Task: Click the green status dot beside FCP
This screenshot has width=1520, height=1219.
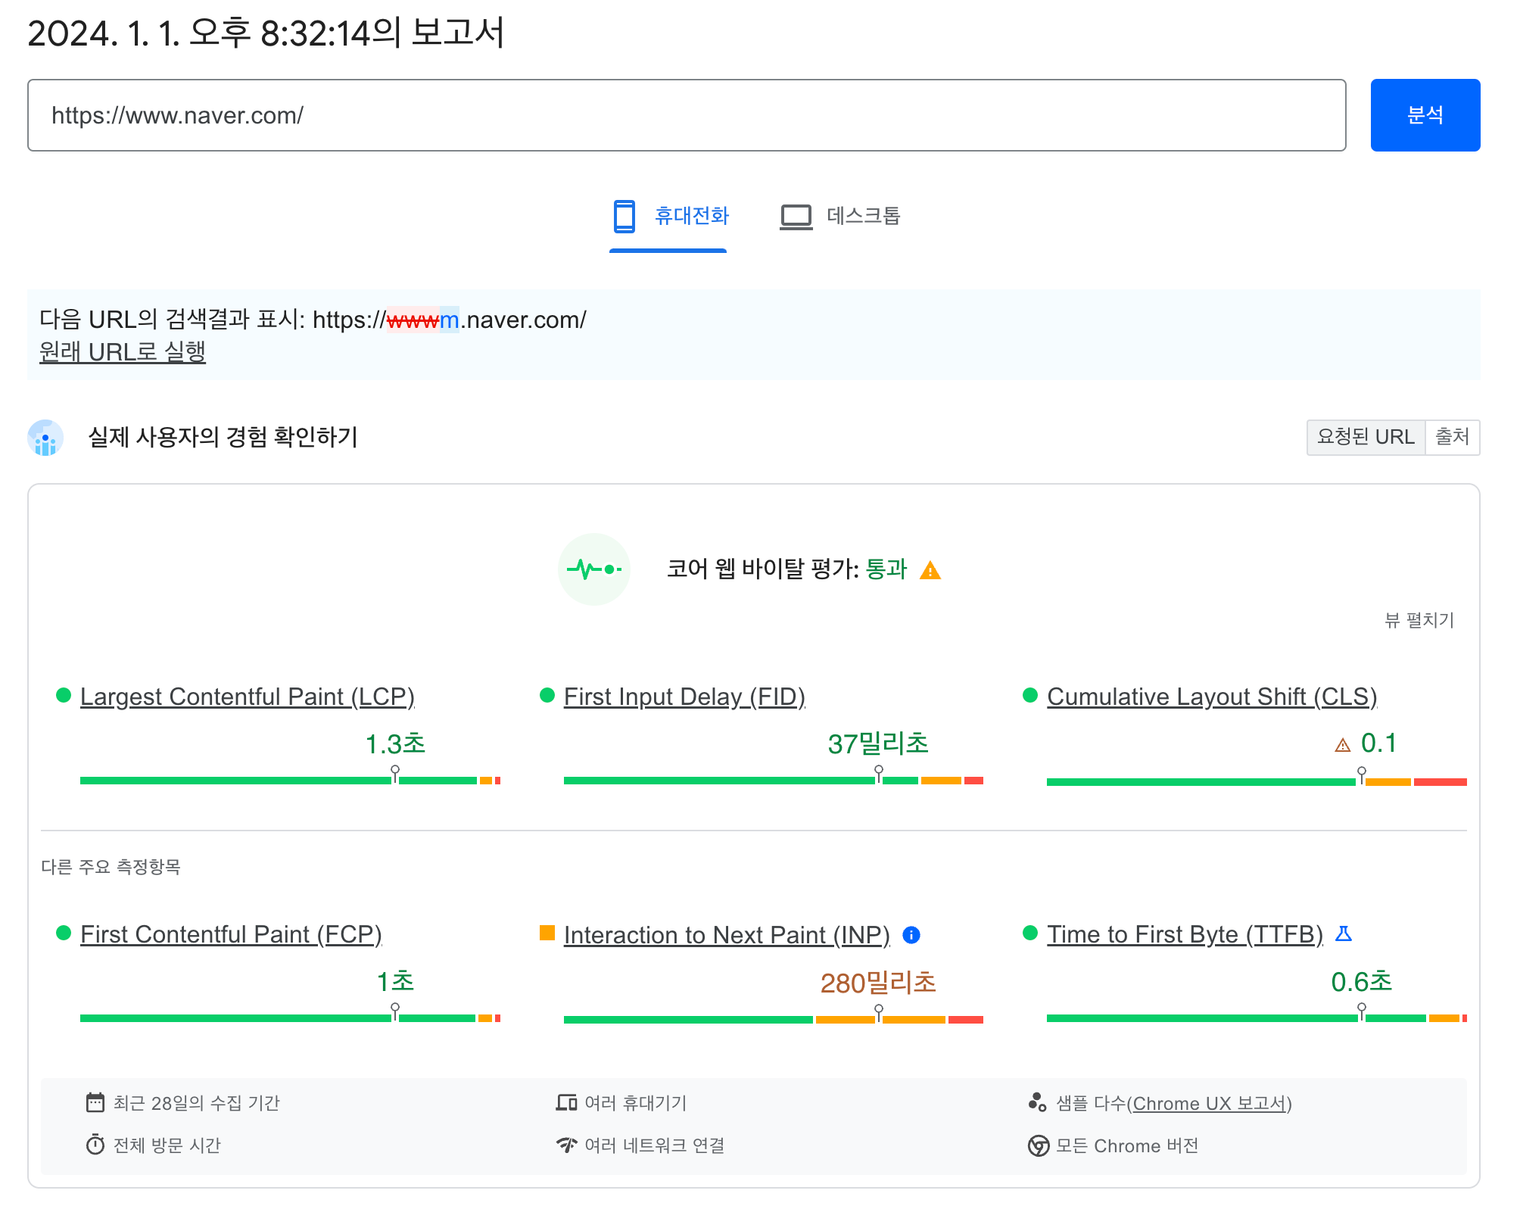Action: (x=63, y=933)
